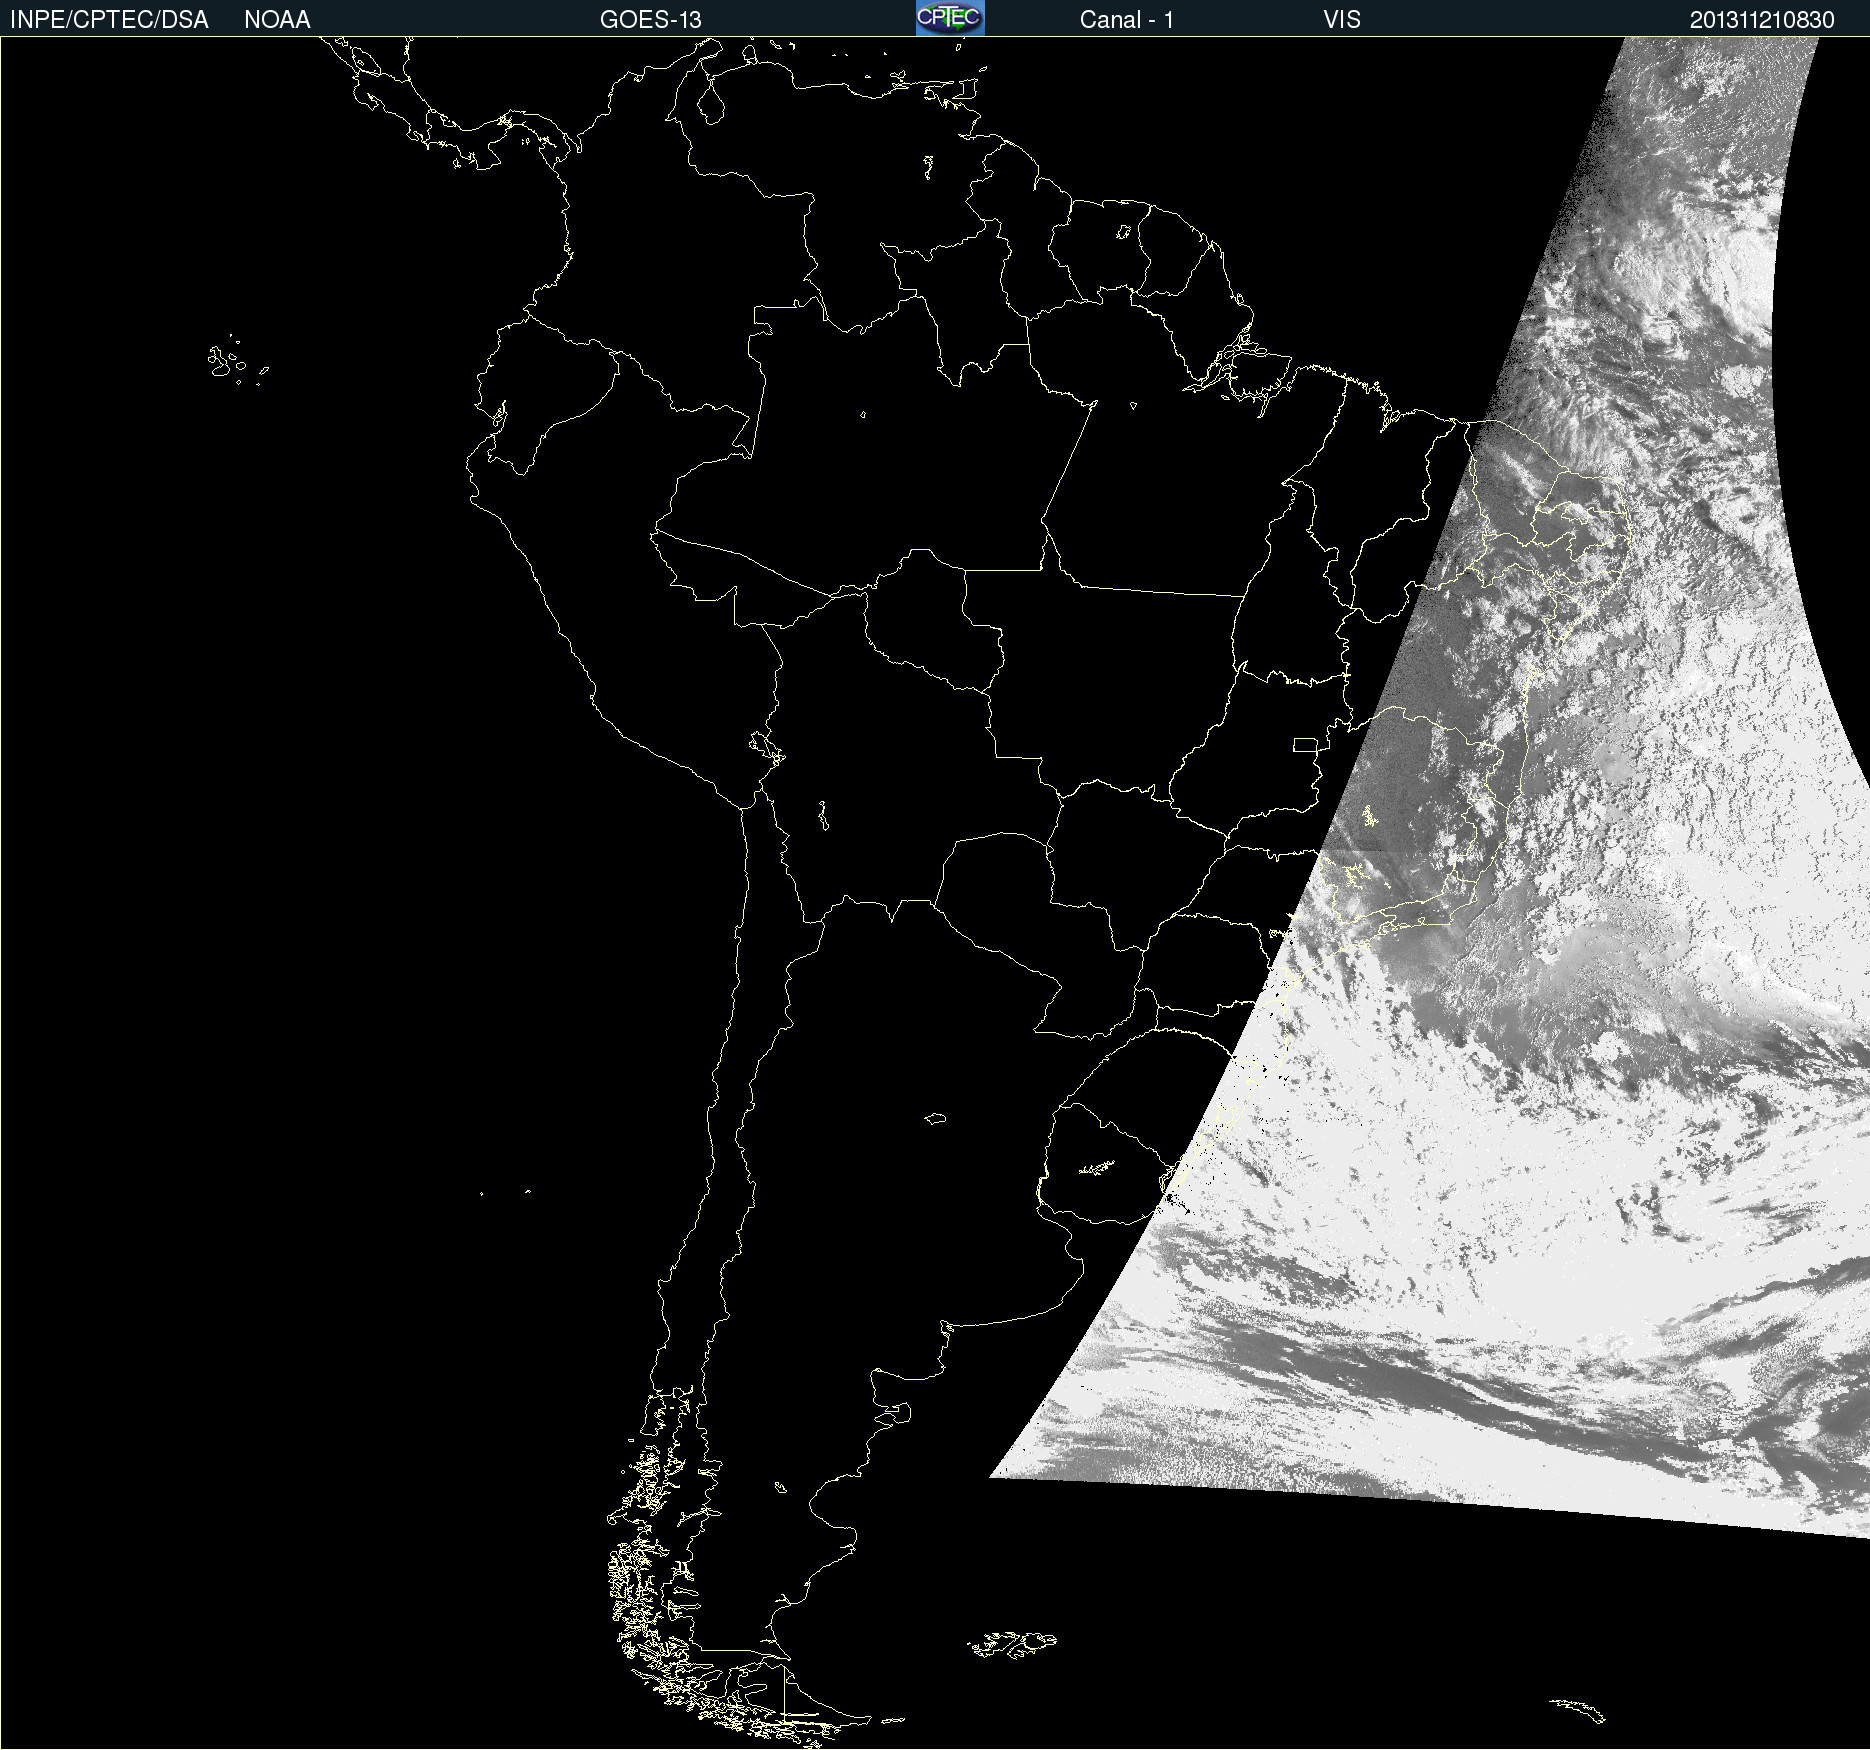Click the 201311210830 timestamp
This screenshot has width=1870, height=1750.
coord(1761,20)
